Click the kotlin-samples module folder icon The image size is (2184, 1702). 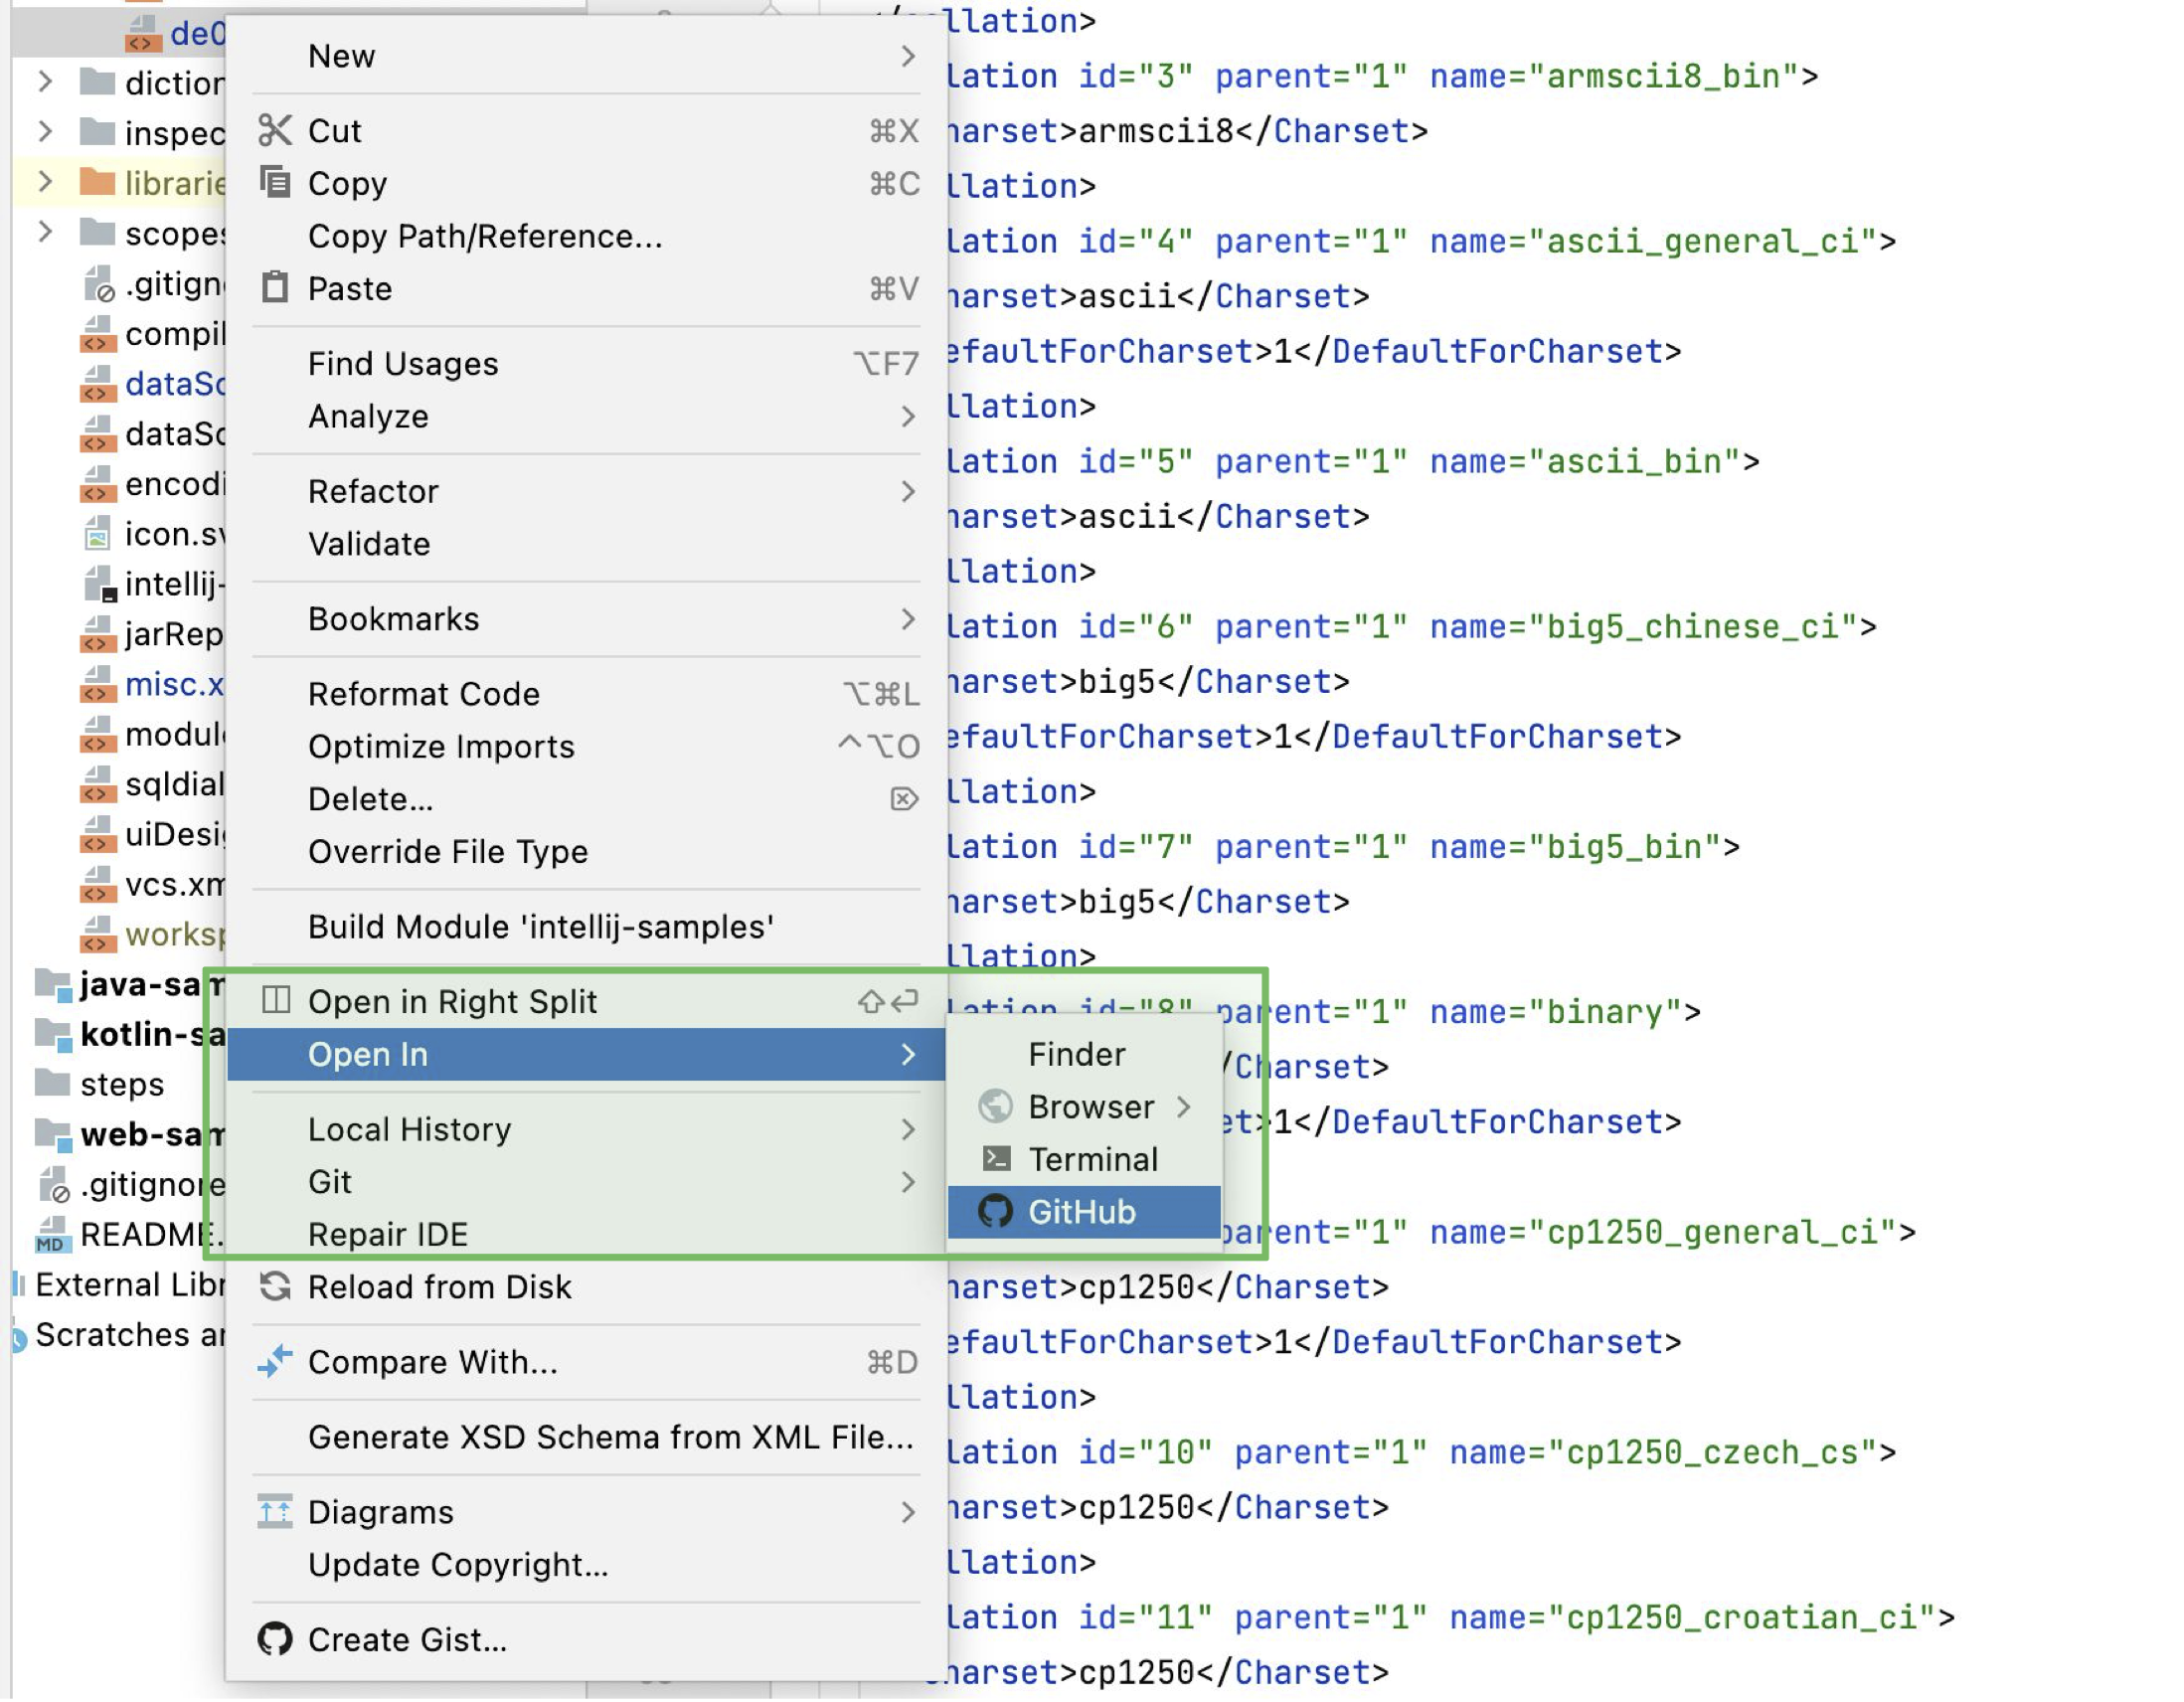pyautogui.click(x=53, y=1034)
